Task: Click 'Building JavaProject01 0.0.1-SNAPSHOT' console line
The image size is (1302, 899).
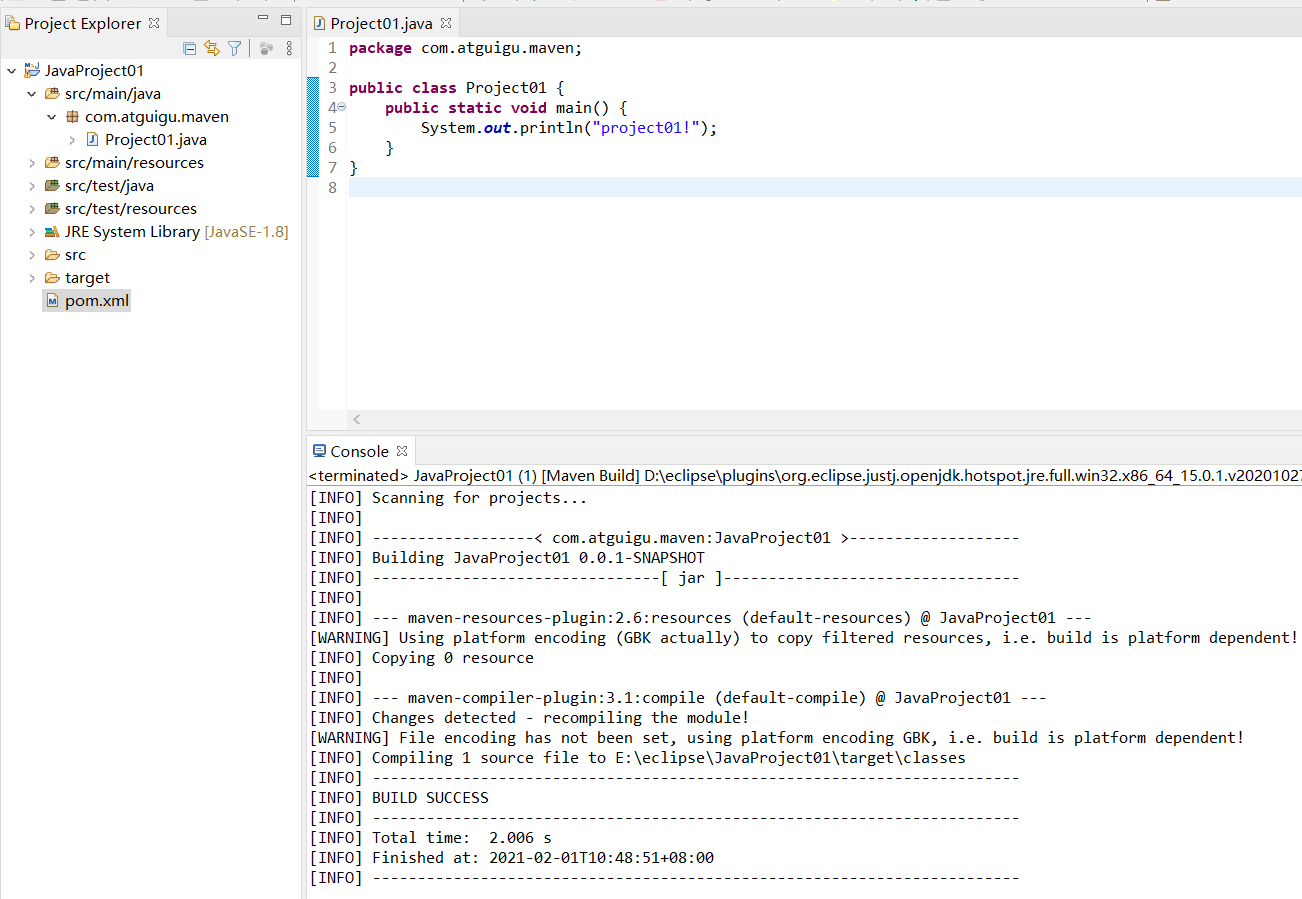Action: (x=507, y=557)
